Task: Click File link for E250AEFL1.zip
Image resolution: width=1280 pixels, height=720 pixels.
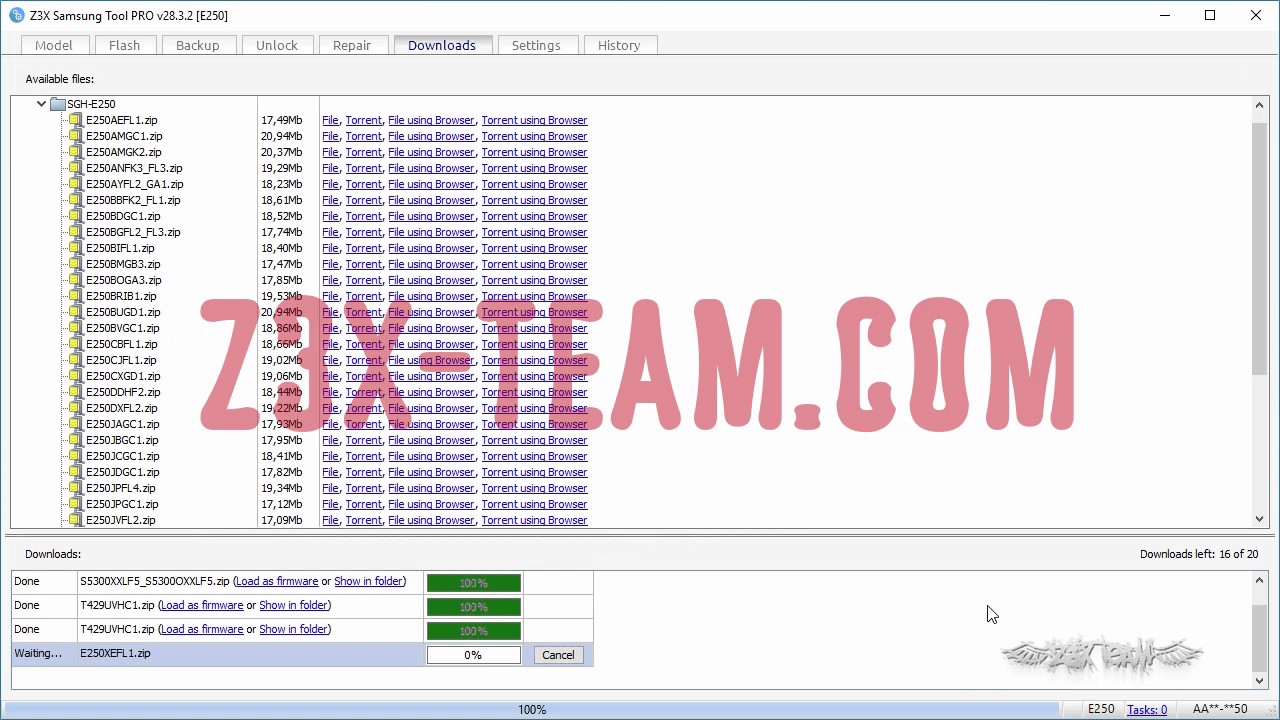Action: 330,120
